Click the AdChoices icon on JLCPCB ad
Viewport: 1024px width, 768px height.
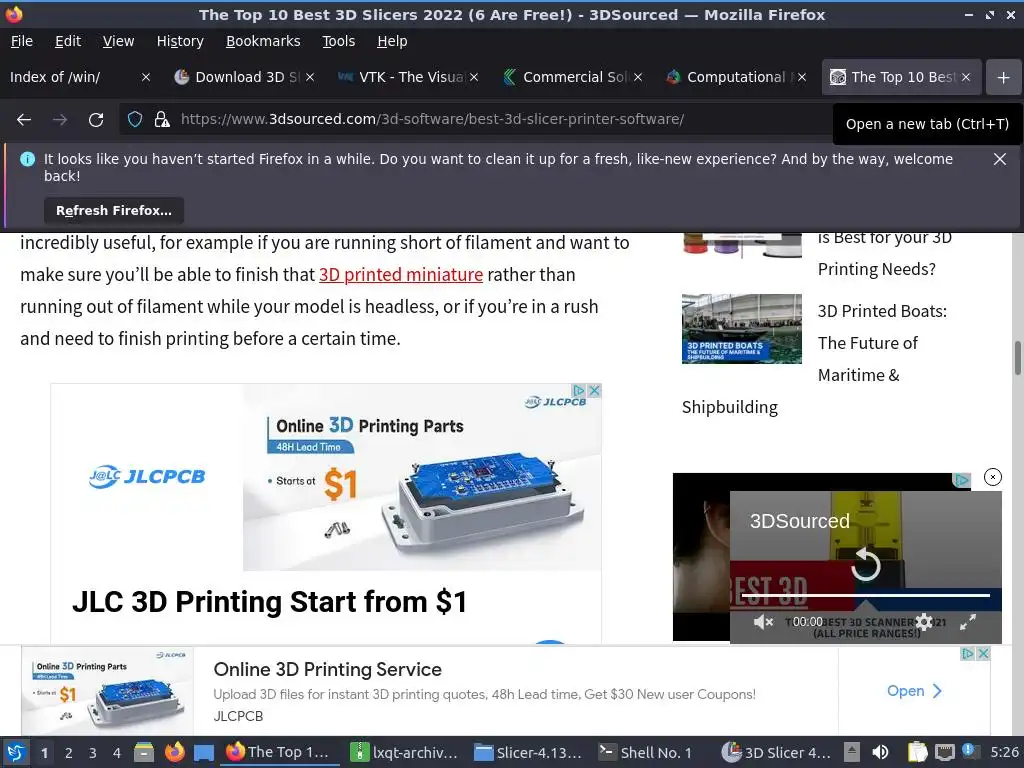tap(578, 391)
